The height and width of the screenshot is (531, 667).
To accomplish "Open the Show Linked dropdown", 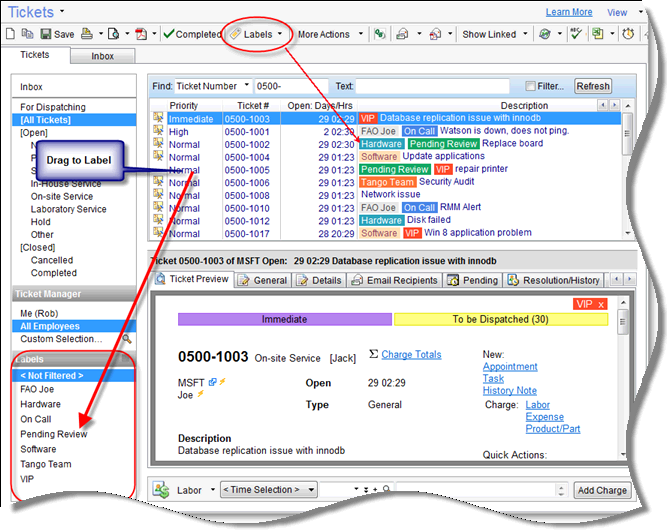I will pyautogui.click(x=494, y=34).
